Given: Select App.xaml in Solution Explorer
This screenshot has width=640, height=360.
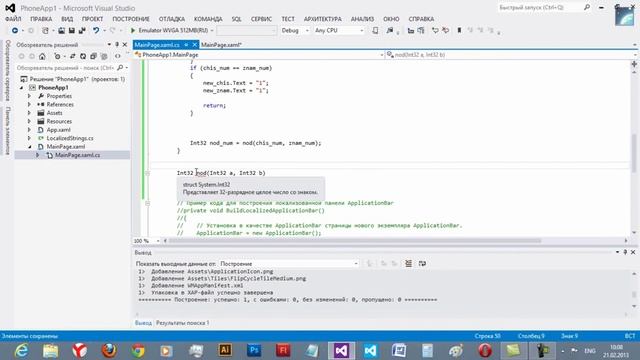Looking at the screenshot, I should 58,130.
